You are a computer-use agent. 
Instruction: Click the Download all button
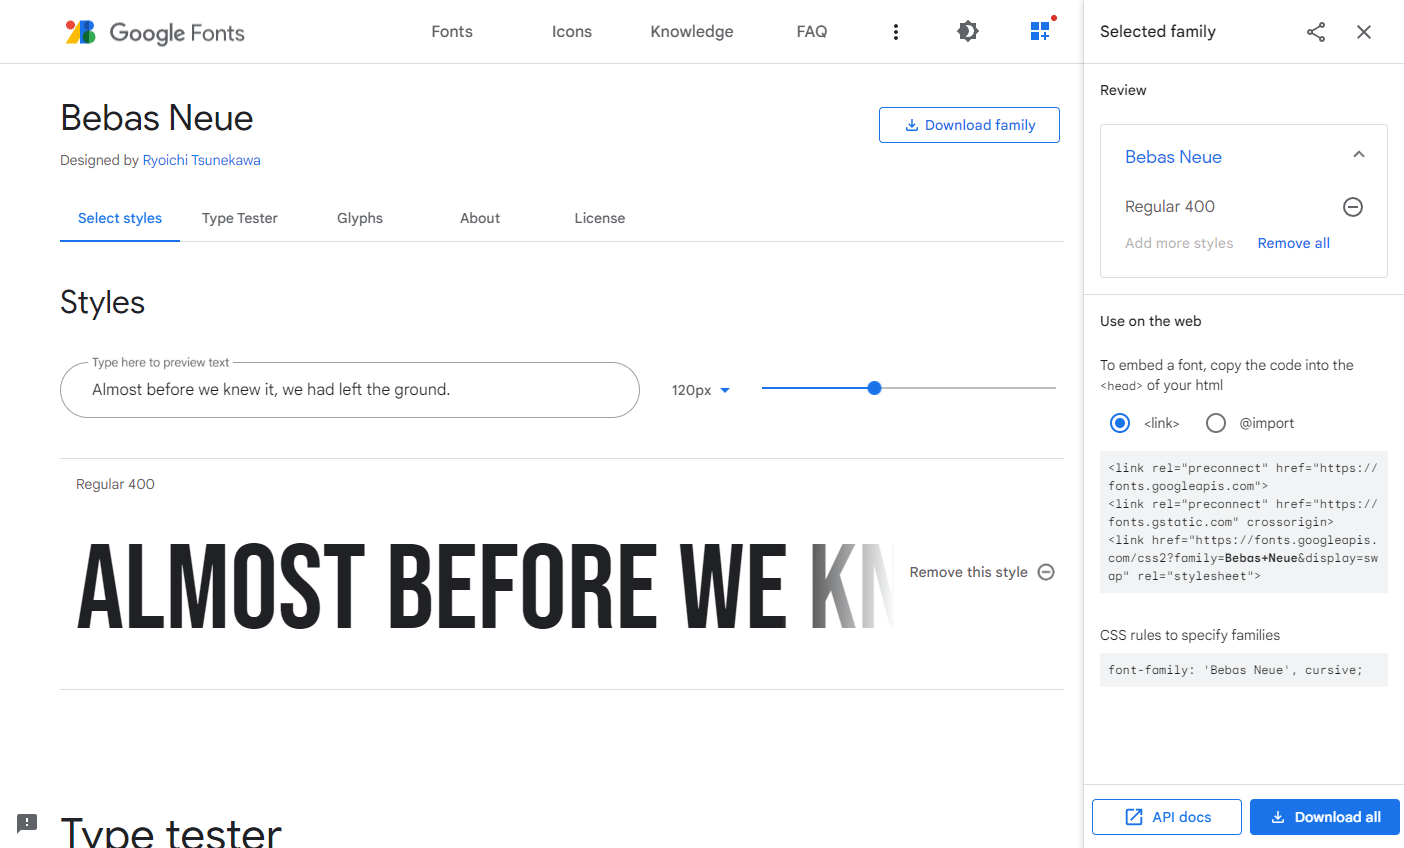[1325, 817]
